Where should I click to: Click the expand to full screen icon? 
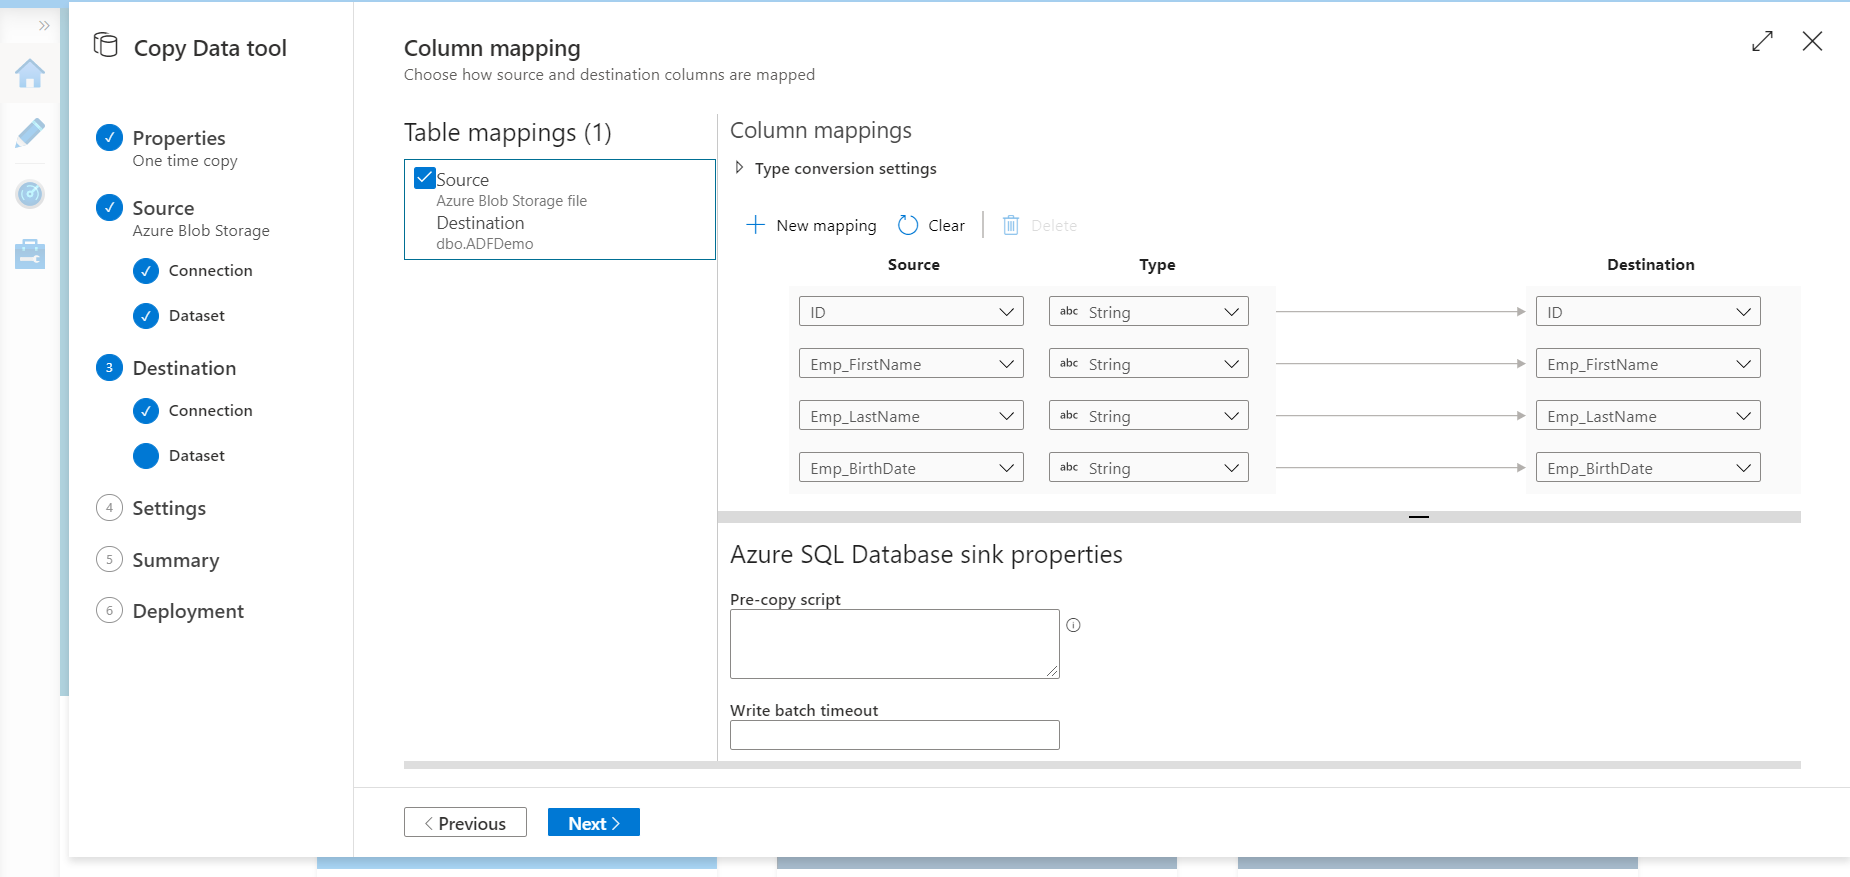[1762, 41]
